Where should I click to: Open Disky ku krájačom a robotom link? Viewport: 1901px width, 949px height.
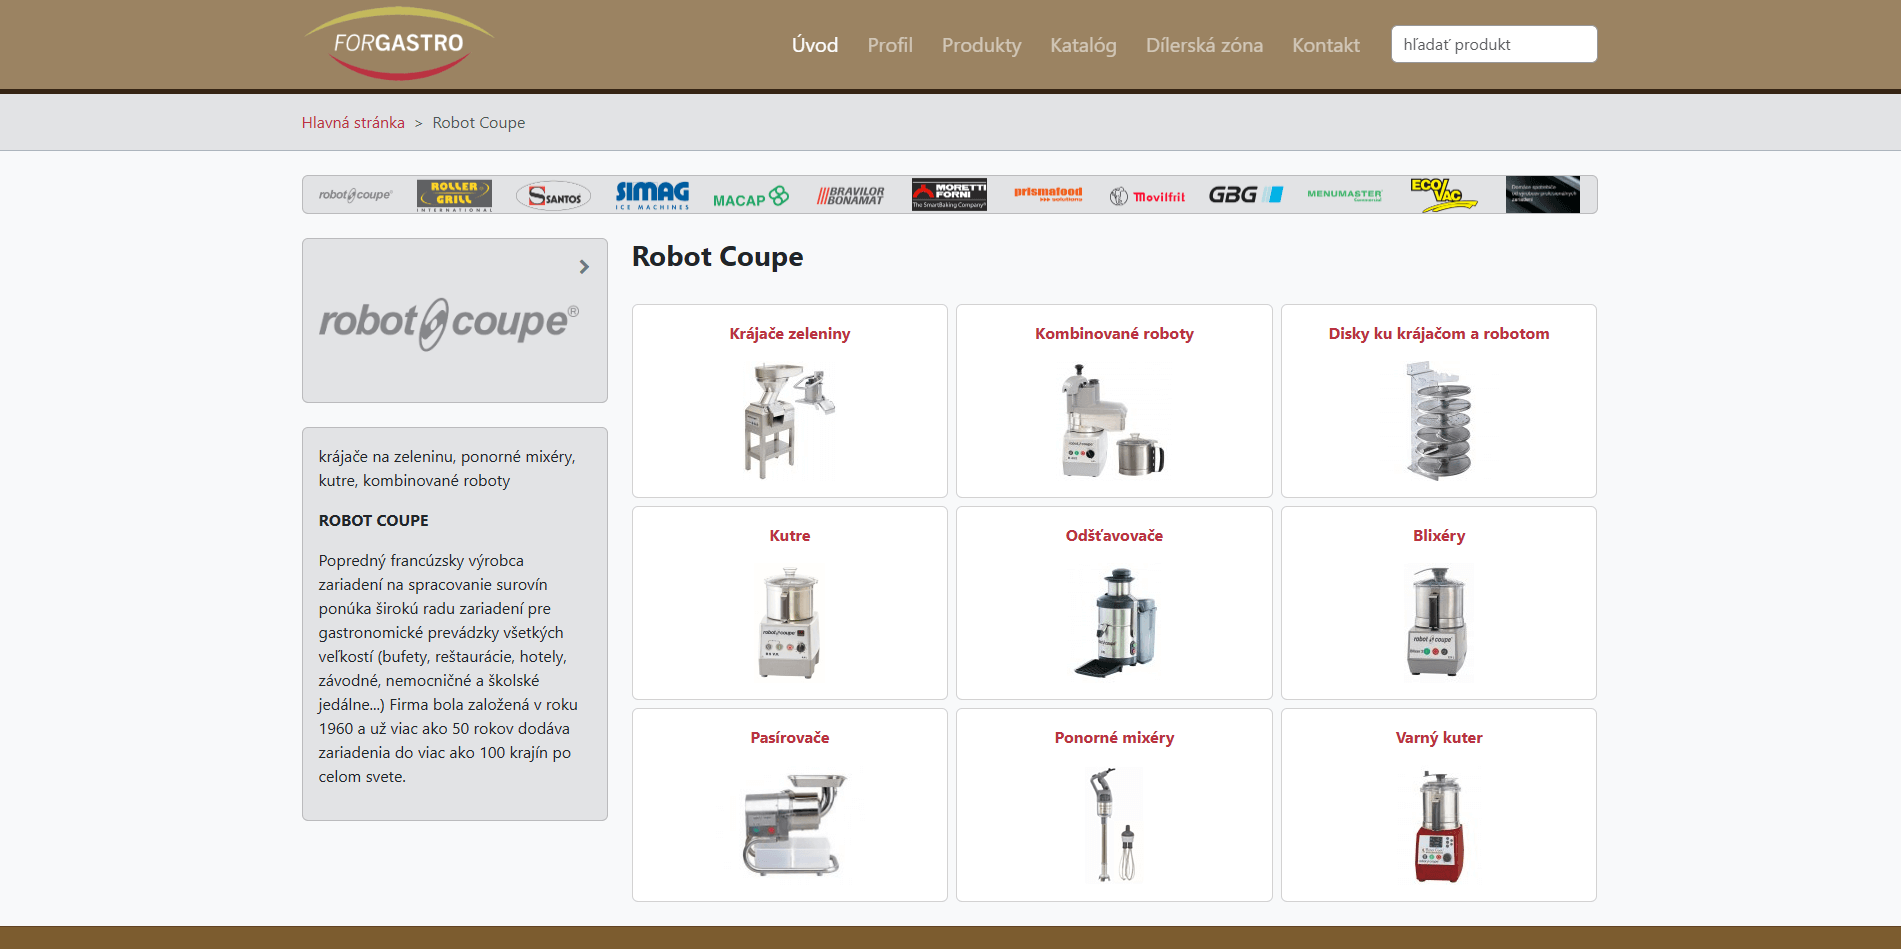(1439, 334)
